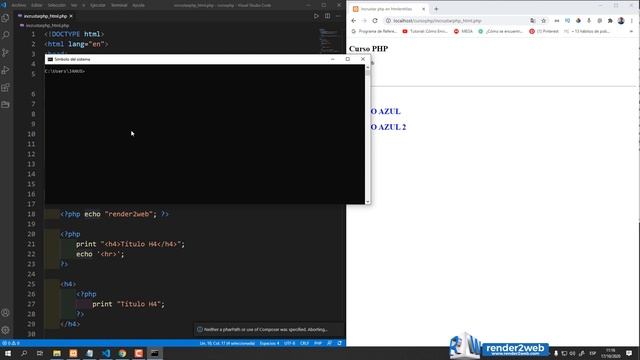Click the translate icon in Chrome address bar
The width and height of the screenshot is (640, 360).
pos(533,21)
